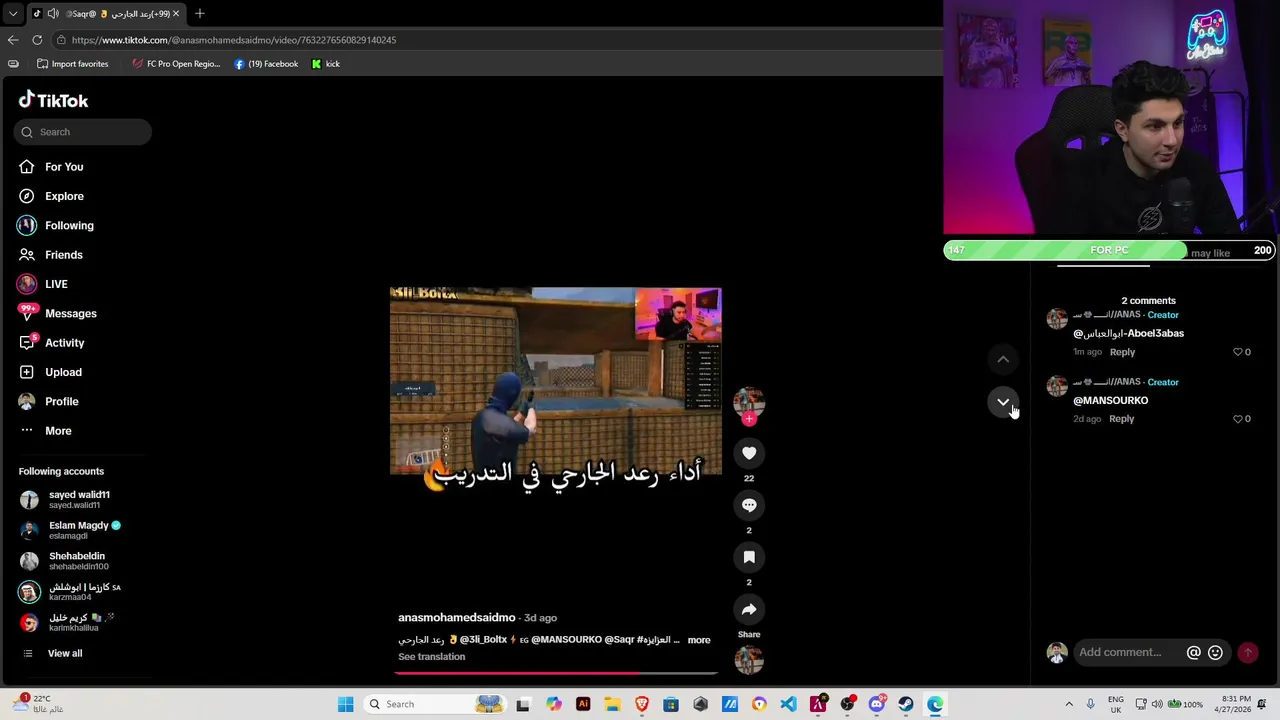Open the Import favorites bookmark

click(x=72, y=64)
